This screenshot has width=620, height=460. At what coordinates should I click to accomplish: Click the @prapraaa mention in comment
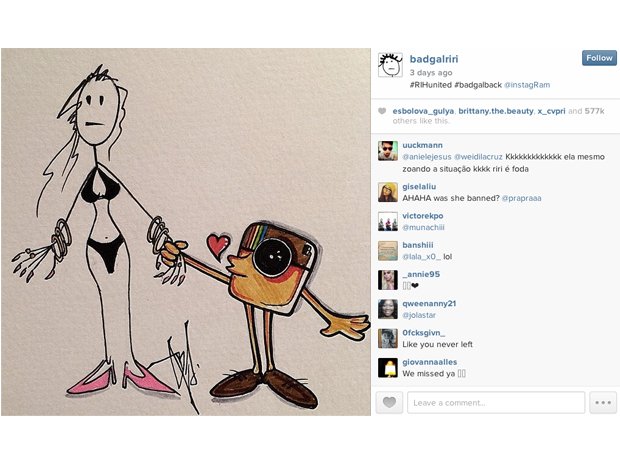522,198
